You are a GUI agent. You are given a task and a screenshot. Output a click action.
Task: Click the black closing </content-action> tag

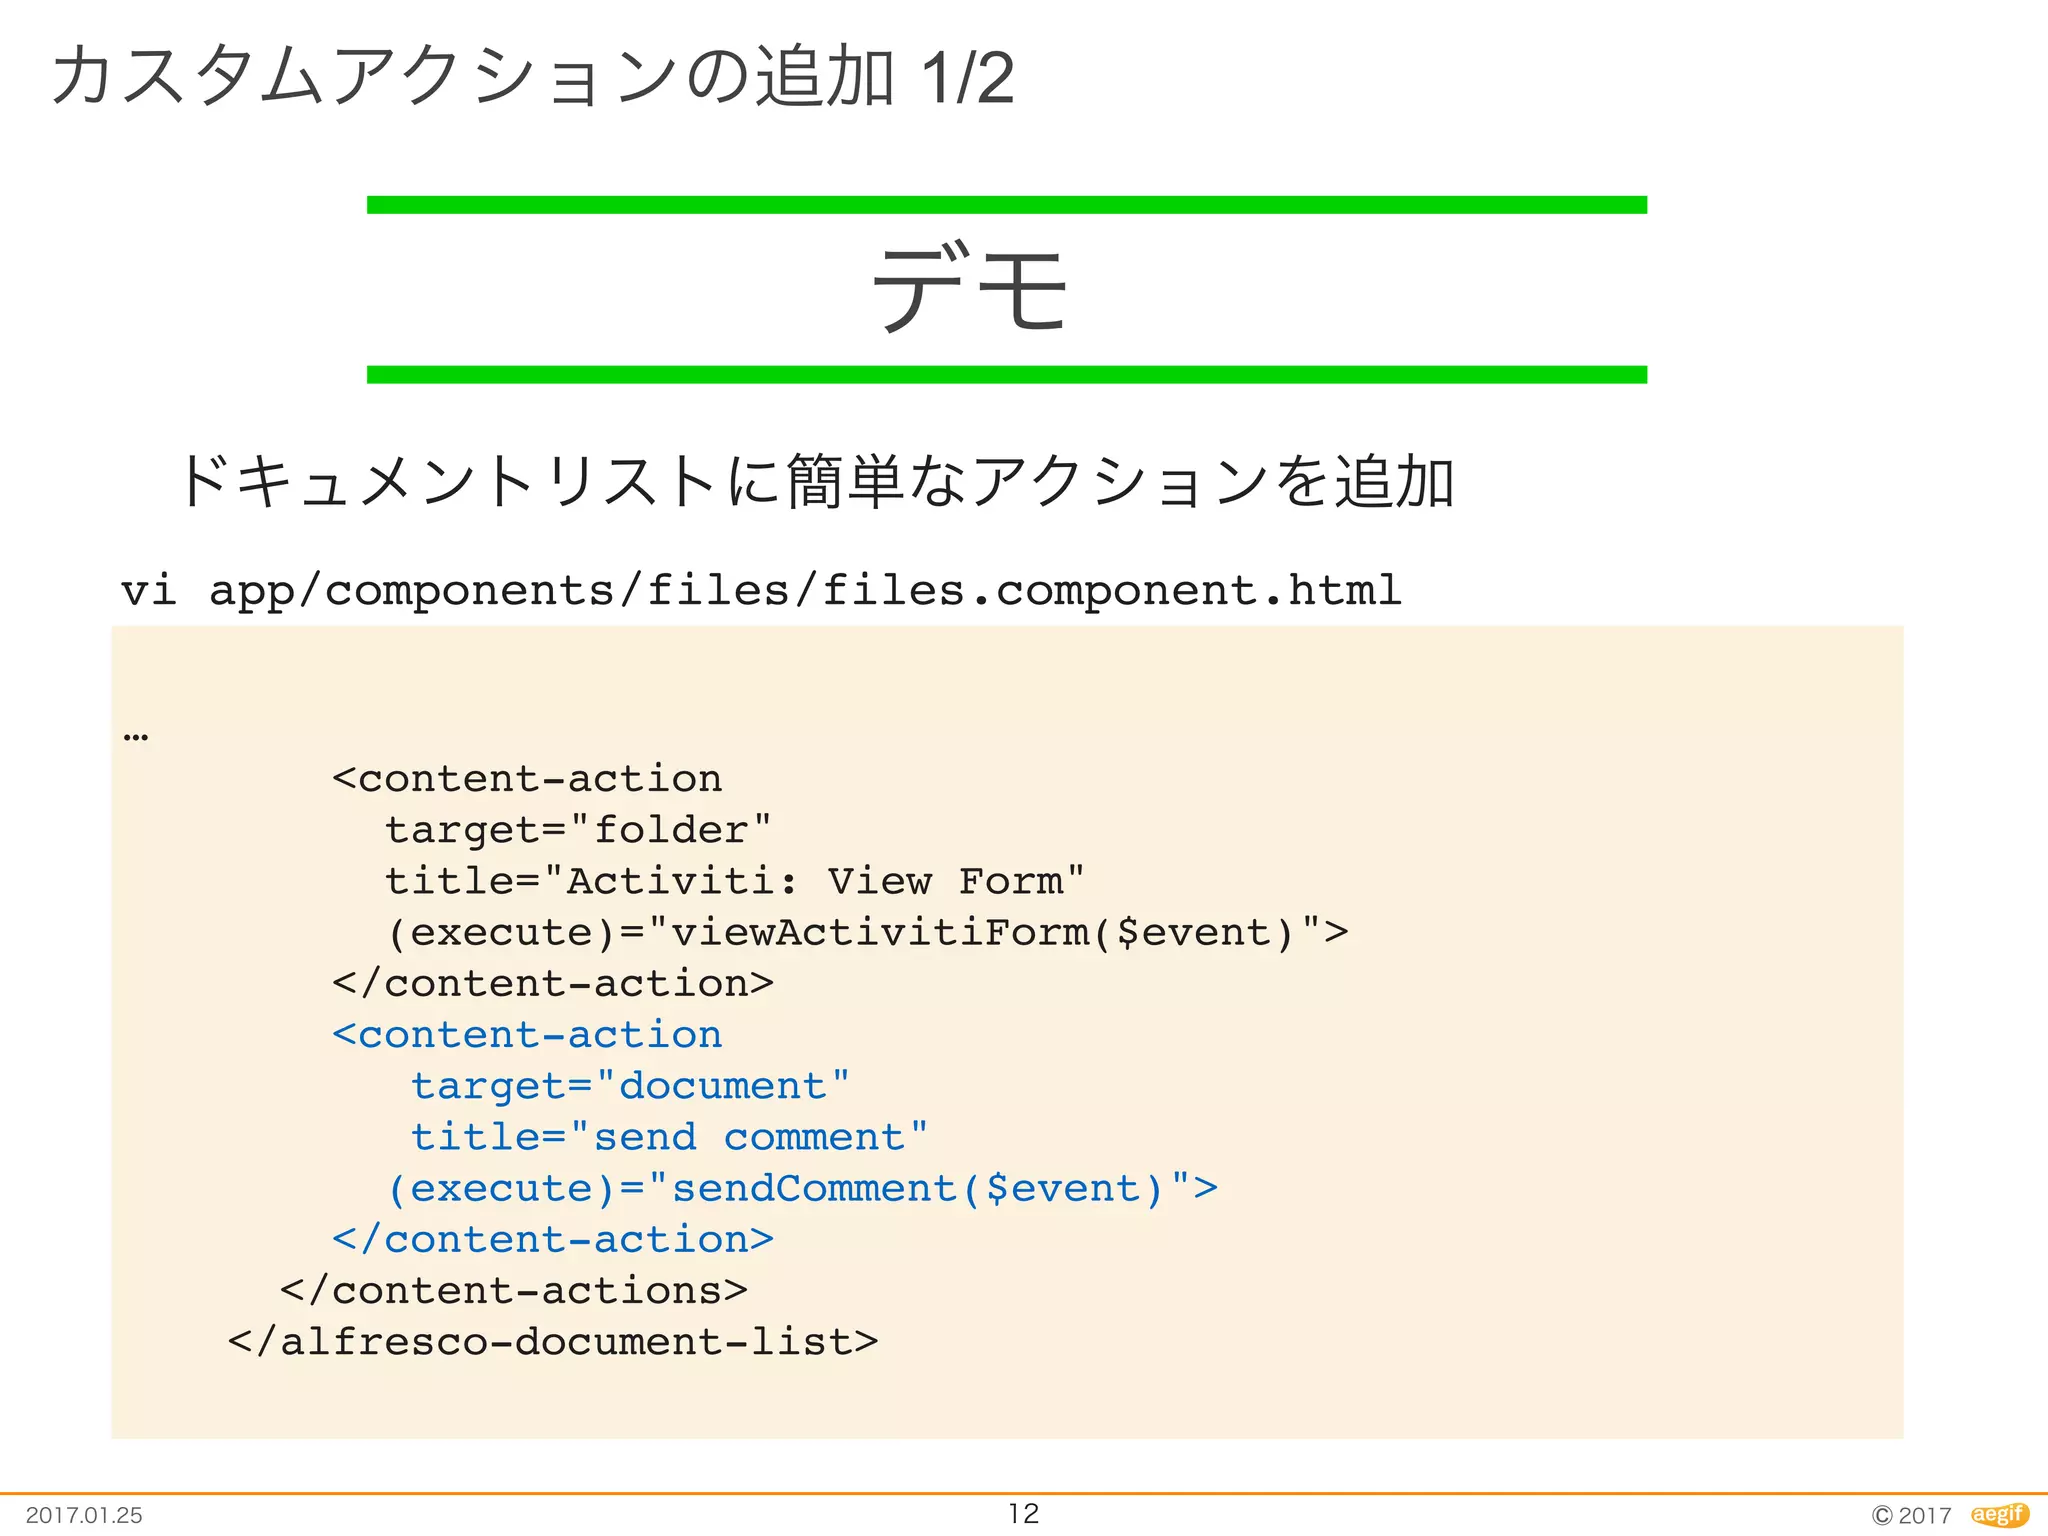pos(553,983)
